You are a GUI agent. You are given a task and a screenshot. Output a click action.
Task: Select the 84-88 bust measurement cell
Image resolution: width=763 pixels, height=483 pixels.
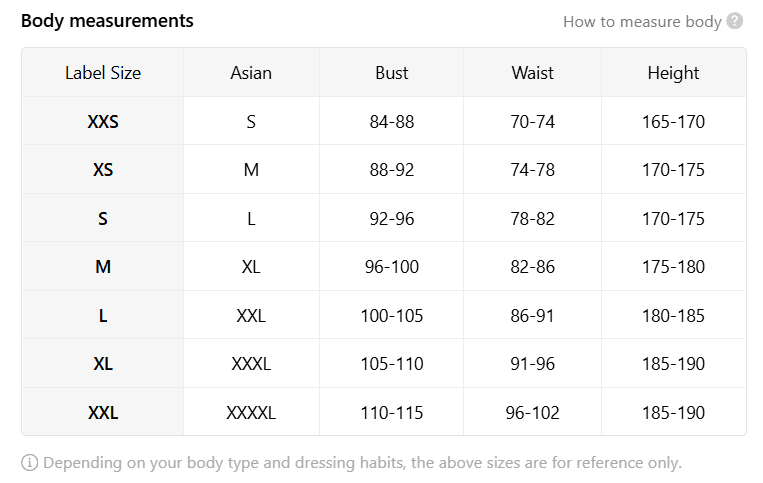click(x=392, y=122)
